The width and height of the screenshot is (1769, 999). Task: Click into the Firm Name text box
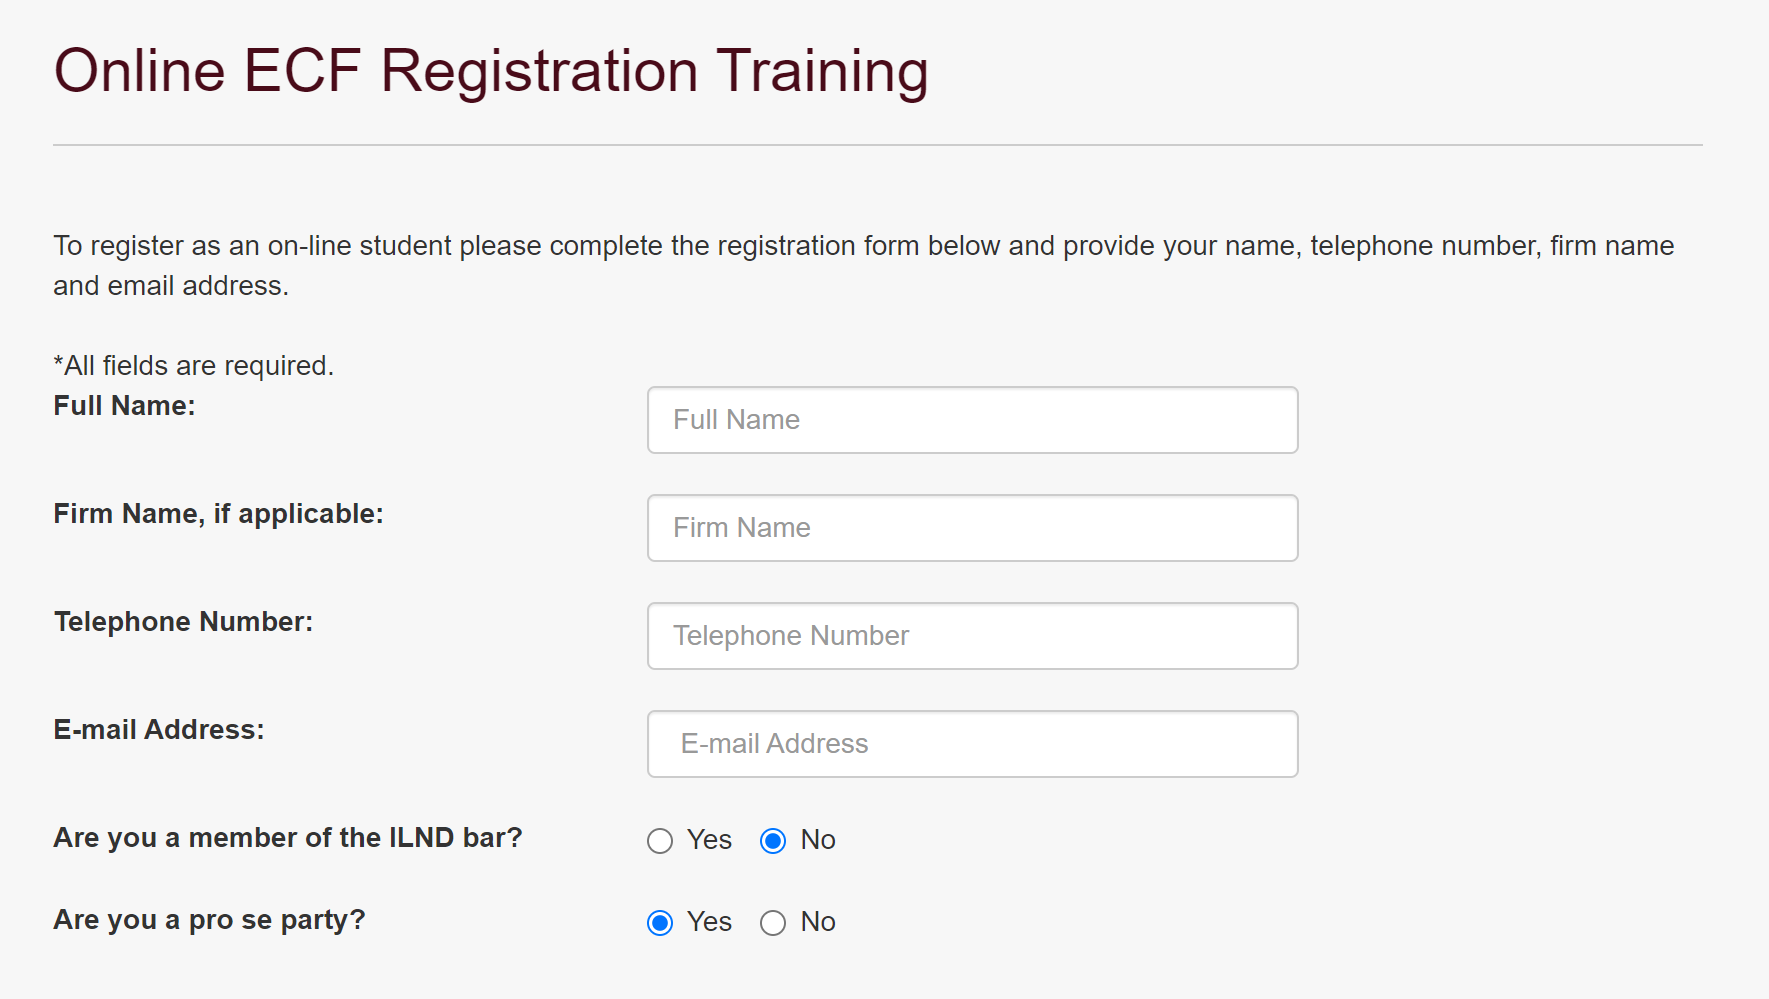coord(972,528)
